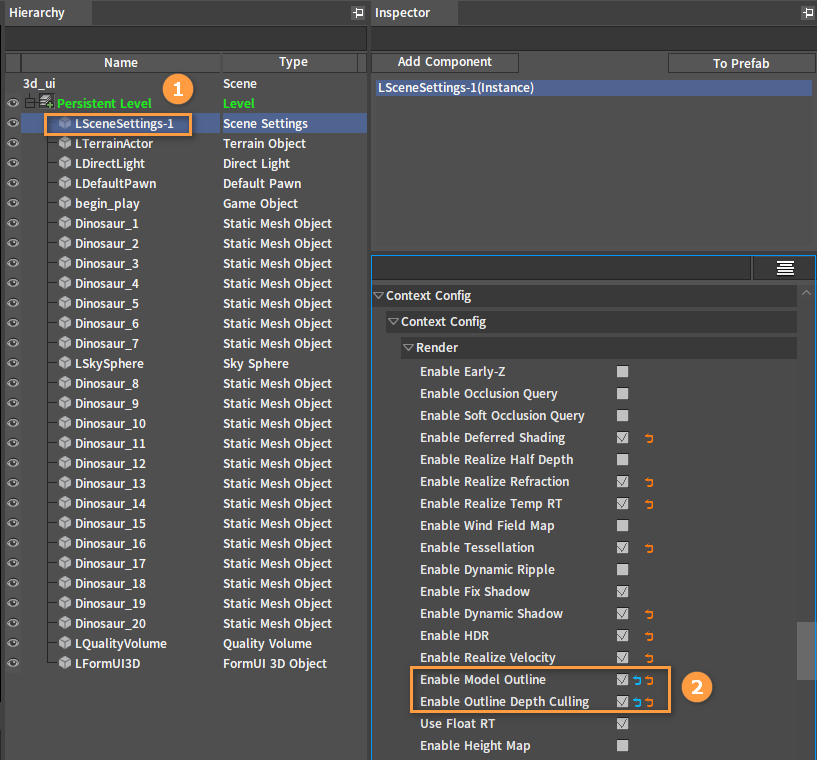Click the orange reset arrow for Enable Tessellation

[x=649, y=548]
